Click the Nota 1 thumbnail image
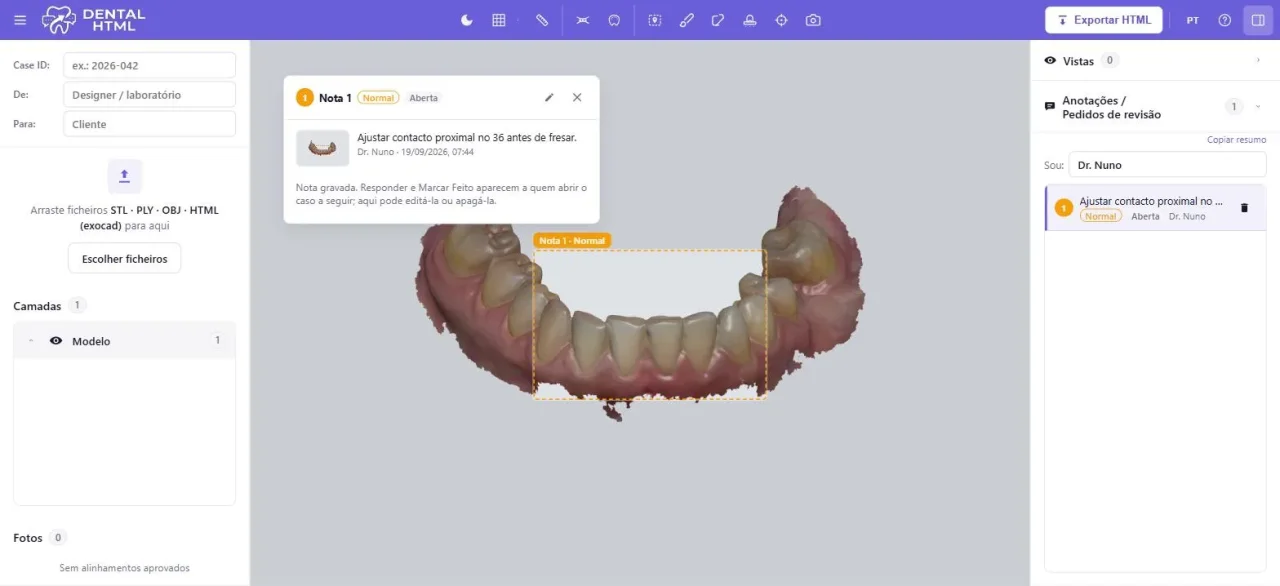1280x586 pixels. (323, 147)
